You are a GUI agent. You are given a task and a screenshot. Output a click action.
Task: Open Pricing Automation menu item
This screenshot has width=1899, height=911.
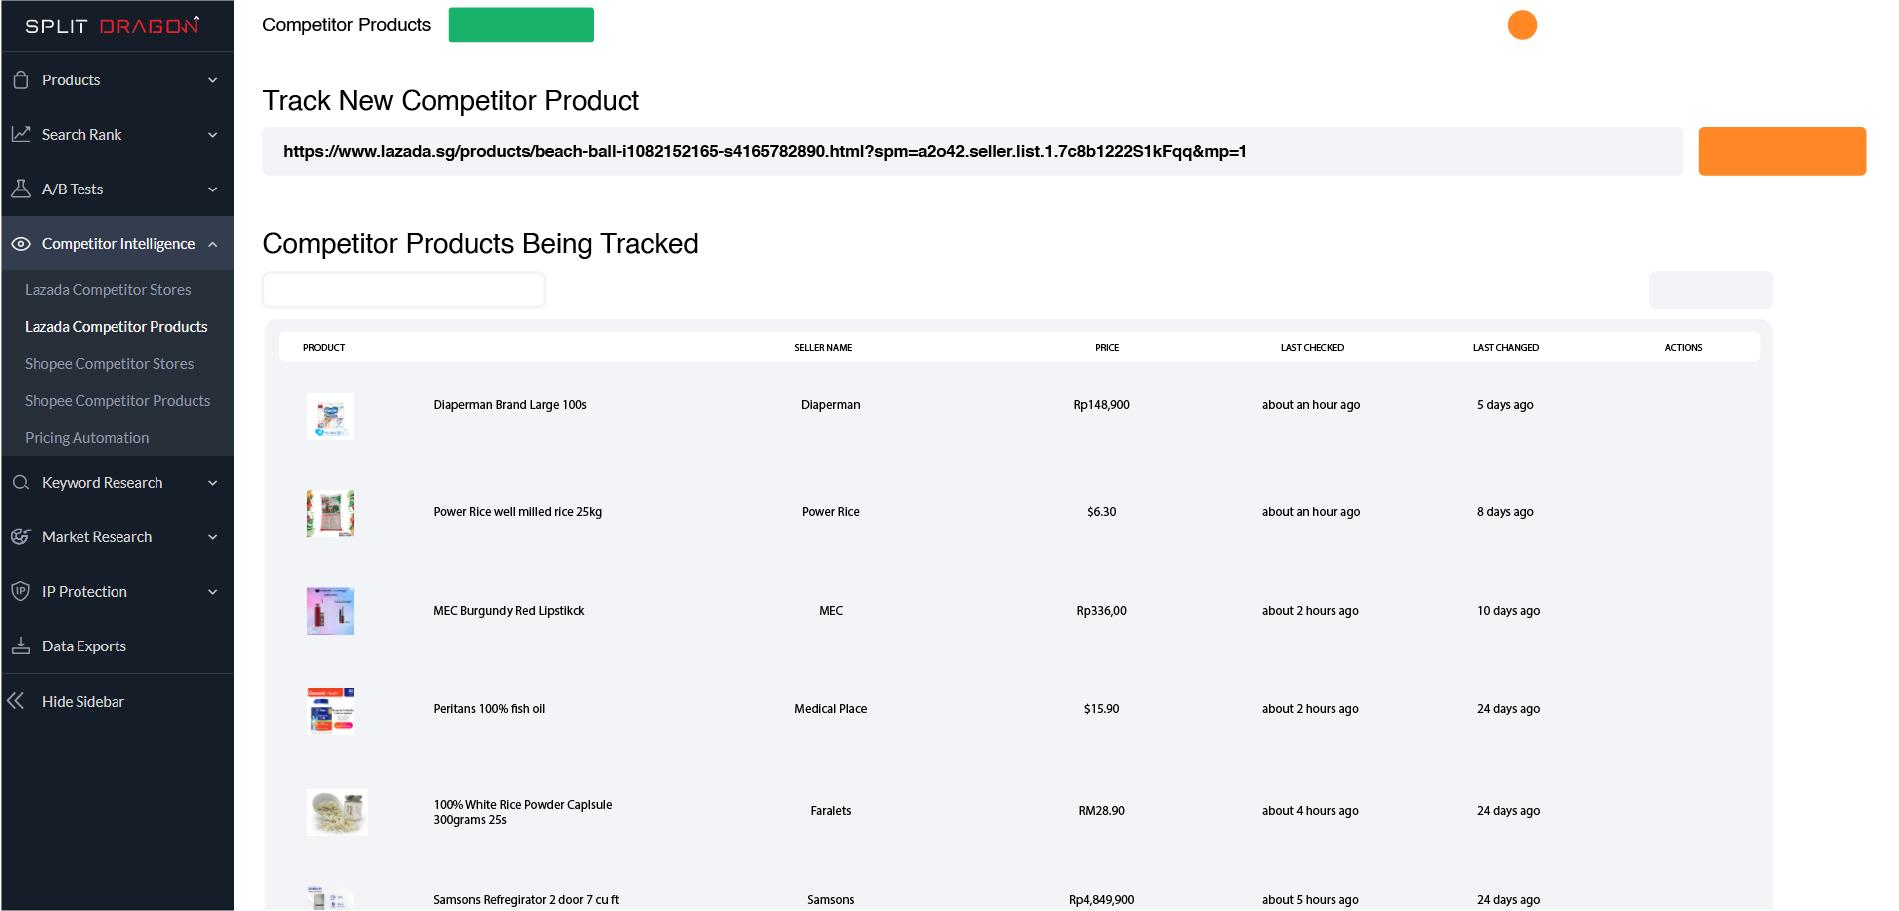click(87, 438)
